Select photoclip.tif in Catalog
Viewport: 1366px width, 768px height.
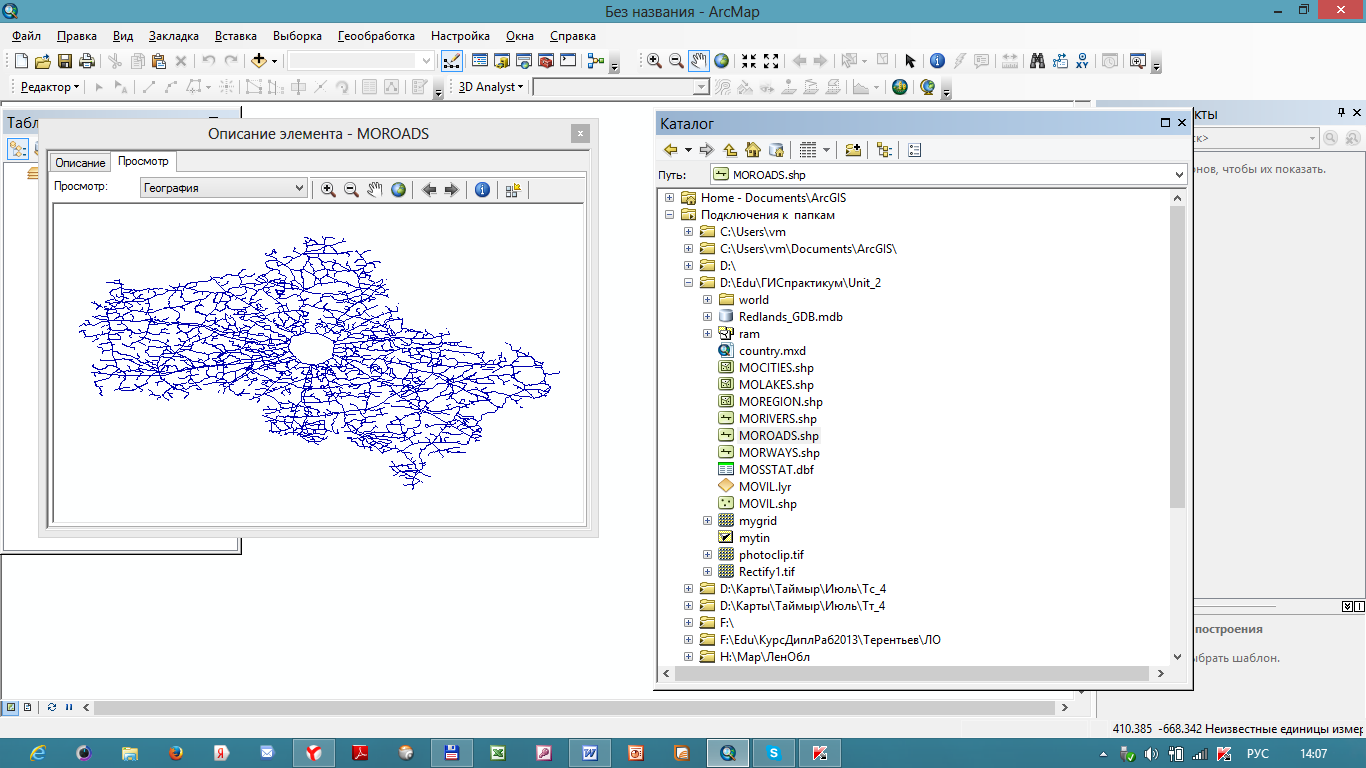click(x=771, y=555)
